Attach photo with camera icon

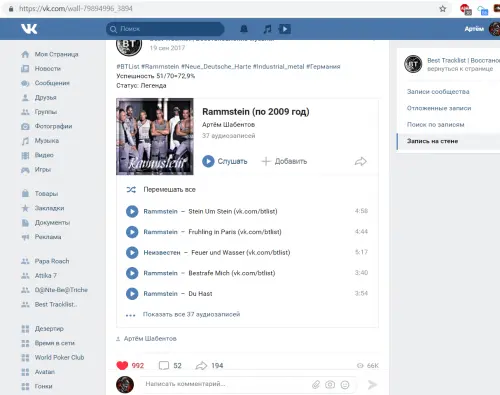click(330, 385)
